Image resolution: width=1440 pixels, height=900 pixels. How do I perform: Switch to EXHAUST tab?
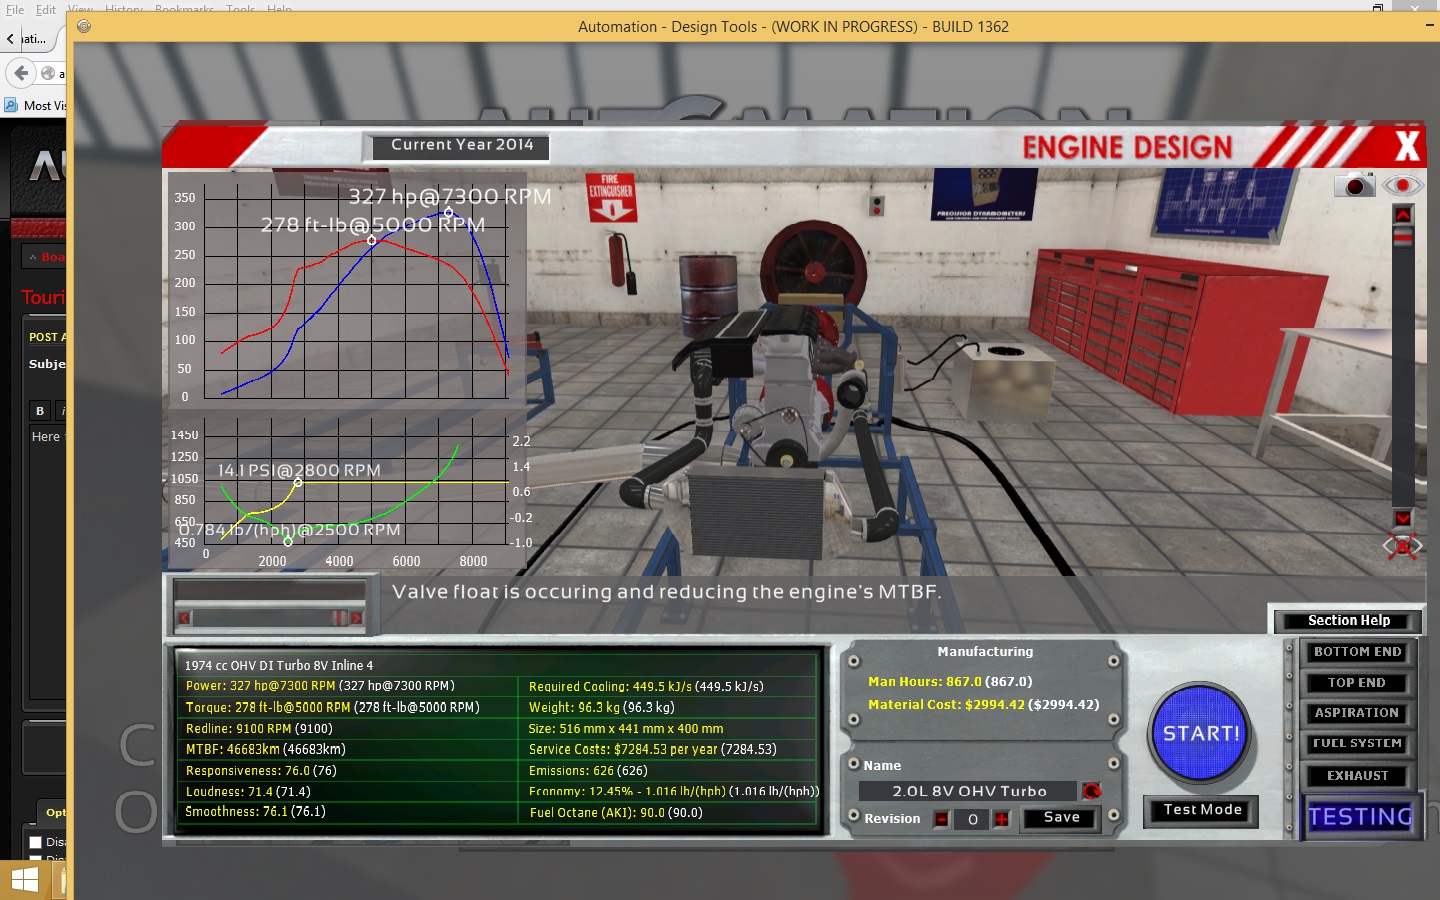tap(1357, 776)
